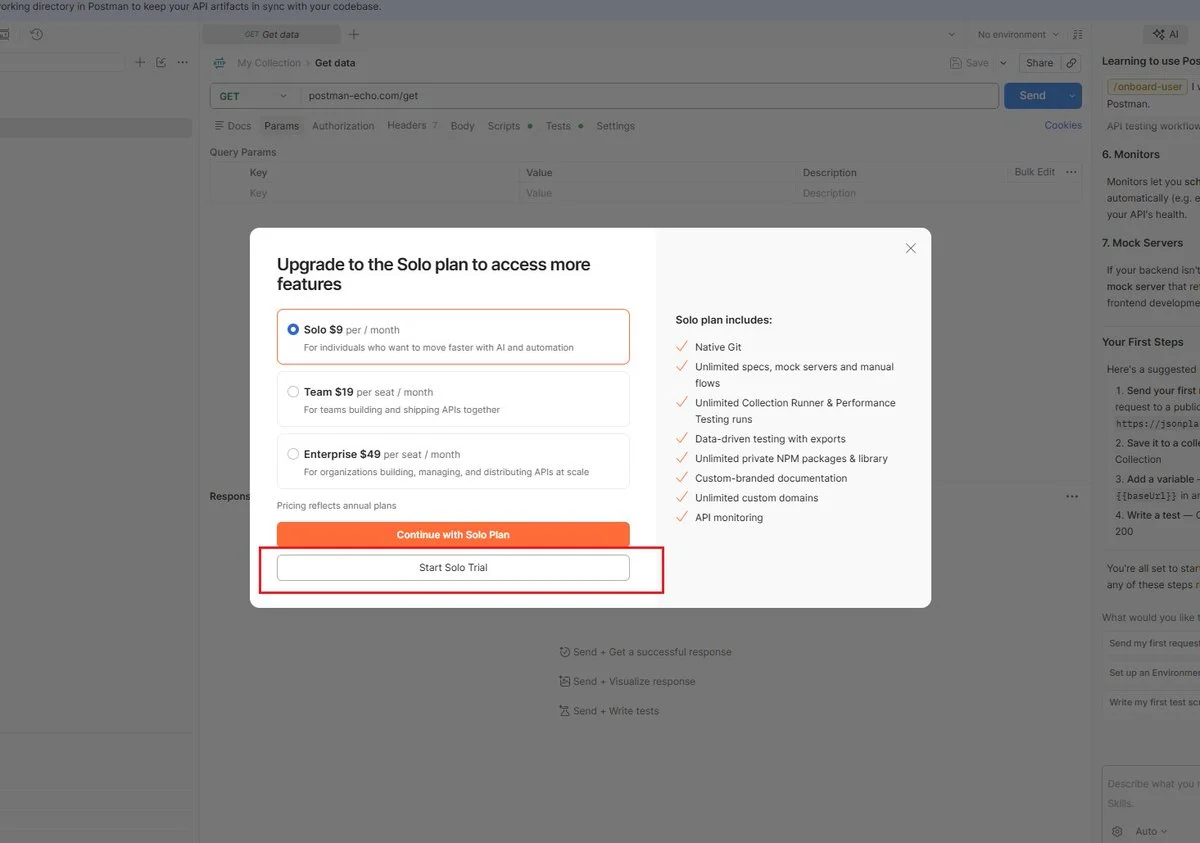
Task: Close the upgrade dialog with X
Action: (910, 248)
